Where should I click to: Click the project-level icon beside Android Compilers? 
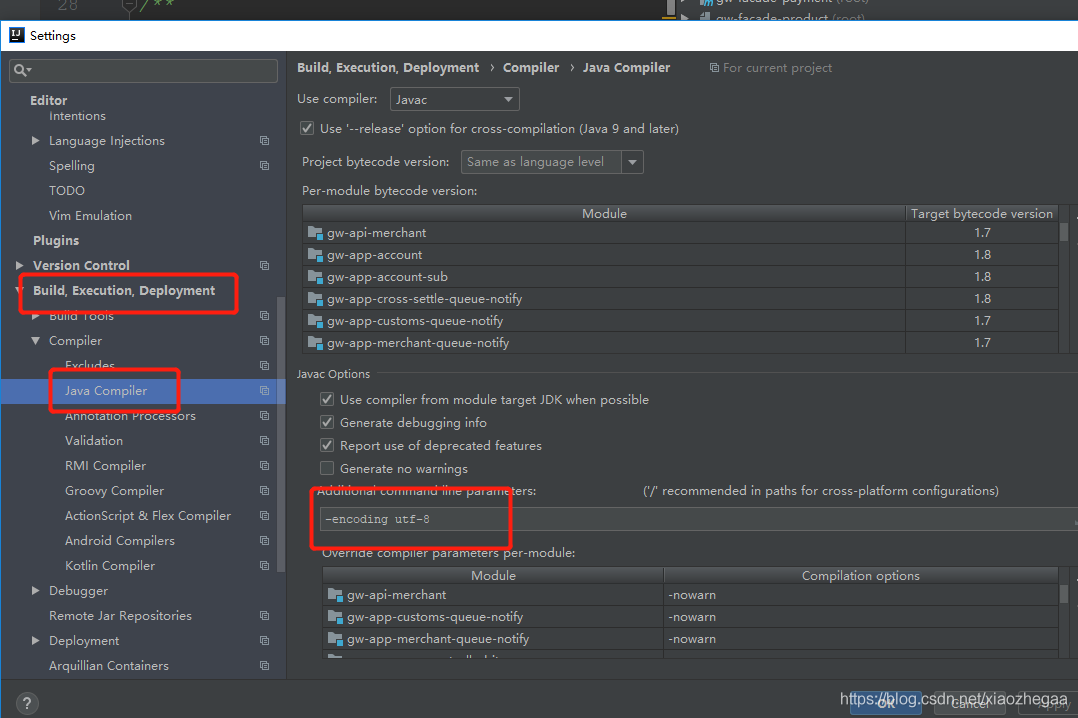tap(264, 541)
